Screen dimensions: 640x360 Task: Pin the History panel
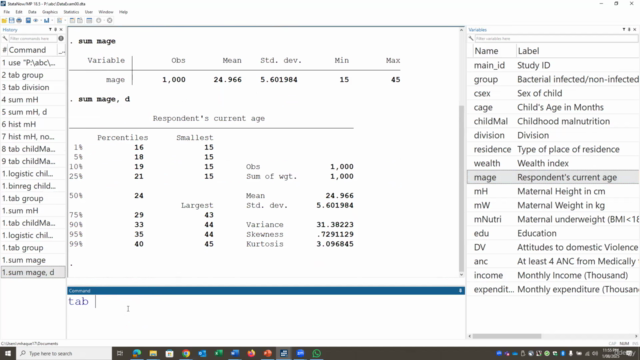click(56, 29)
